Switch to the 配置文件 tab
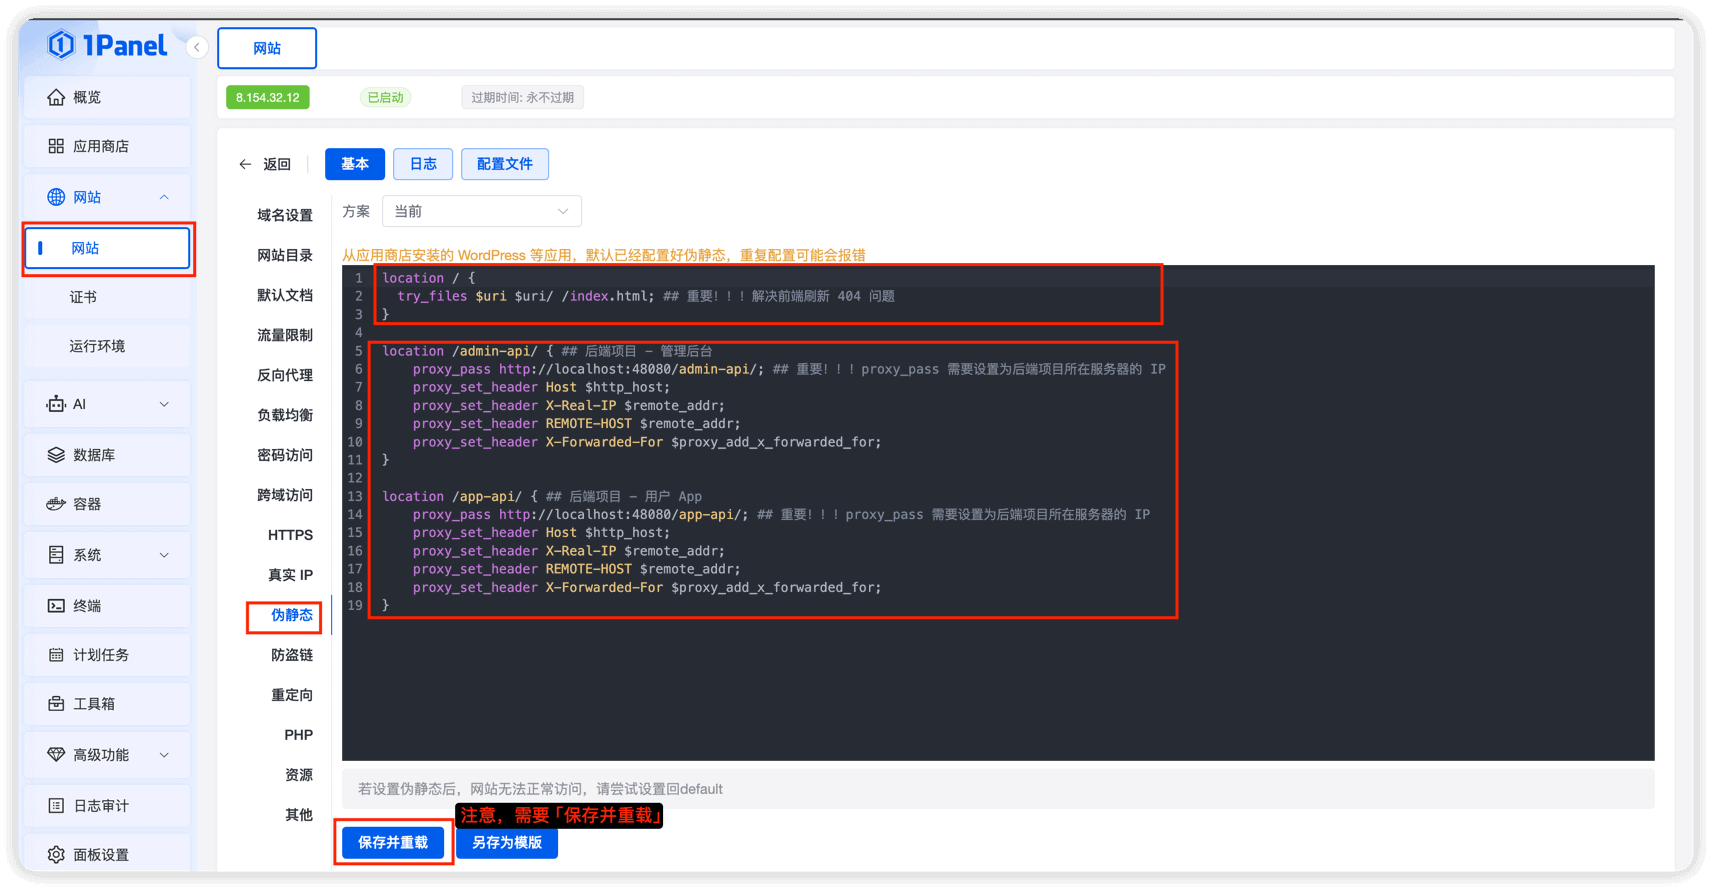Image resolution: width=1712 pixels, height=890 pixels. coord(504,164)
